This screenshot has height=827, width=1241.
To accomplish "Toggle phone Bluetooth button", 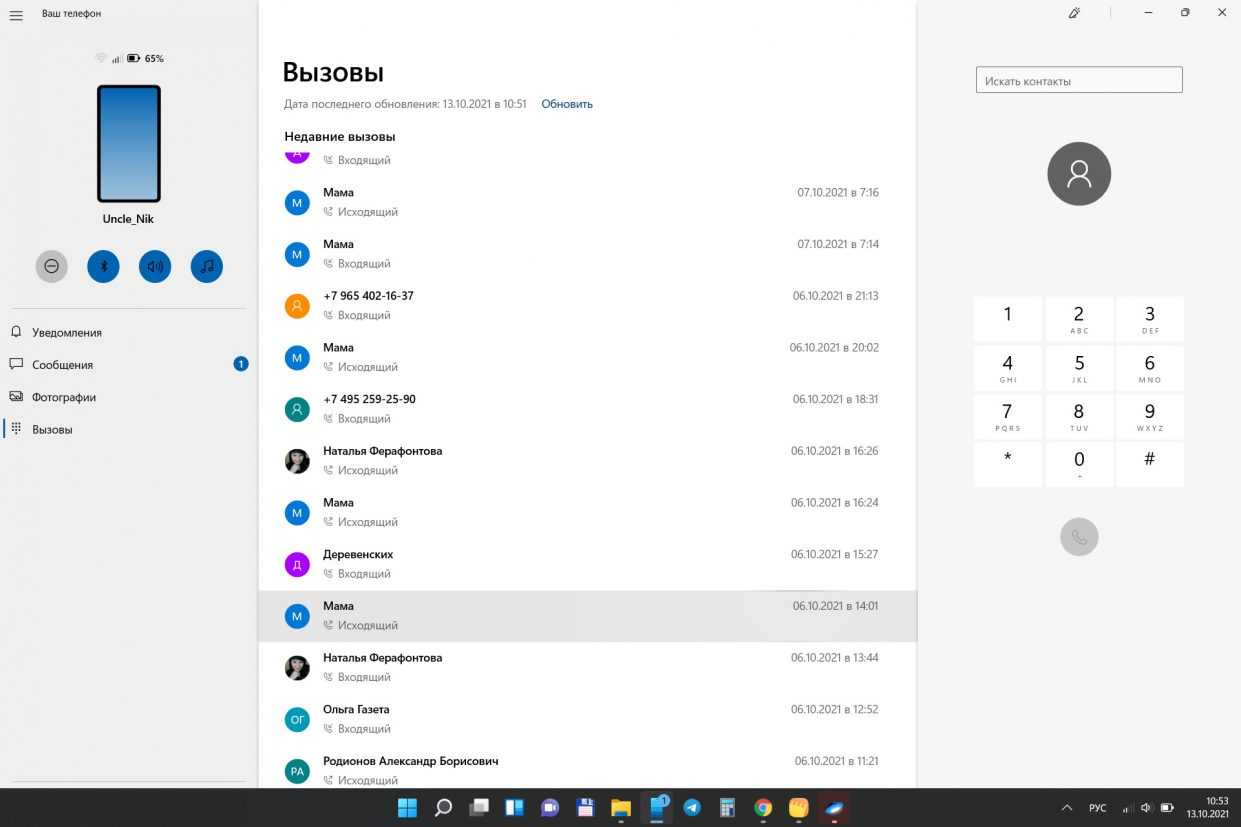I will pyautogui.click(x=103, y=266).
